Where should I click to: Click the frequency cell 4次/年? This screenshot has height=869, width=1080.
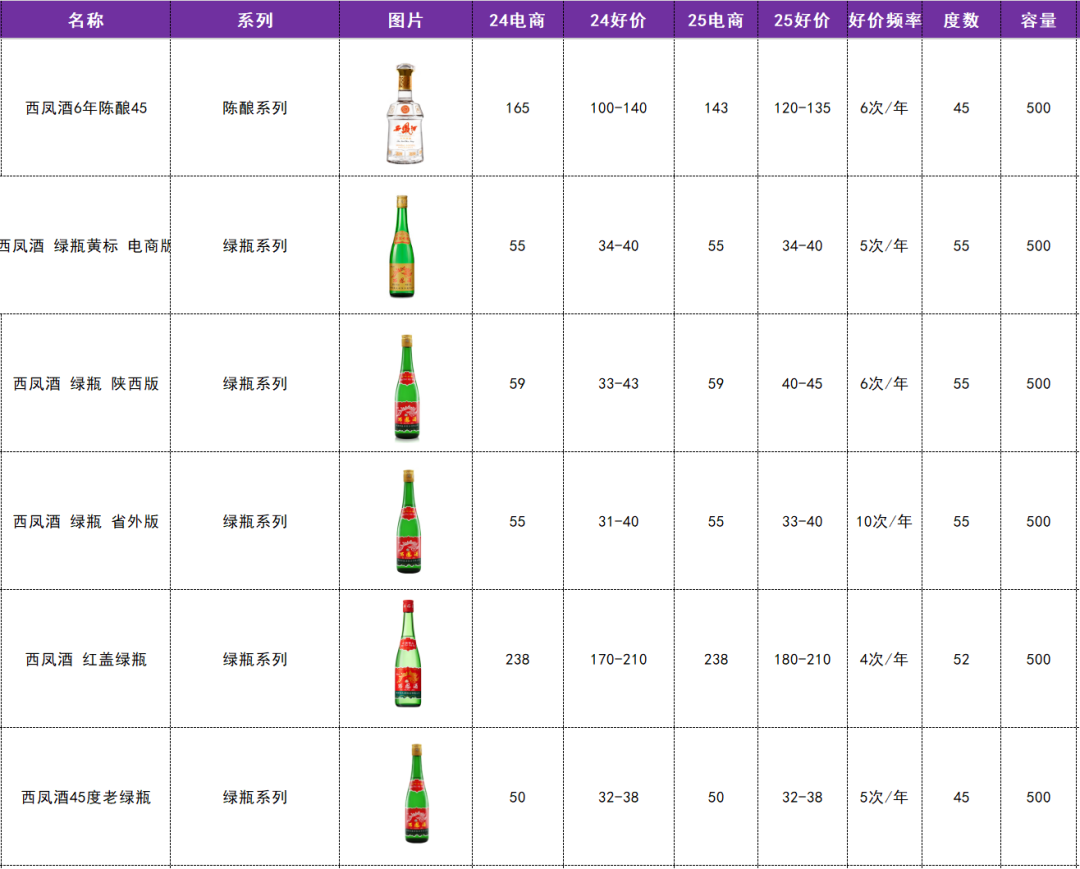(x=884, y=659)
